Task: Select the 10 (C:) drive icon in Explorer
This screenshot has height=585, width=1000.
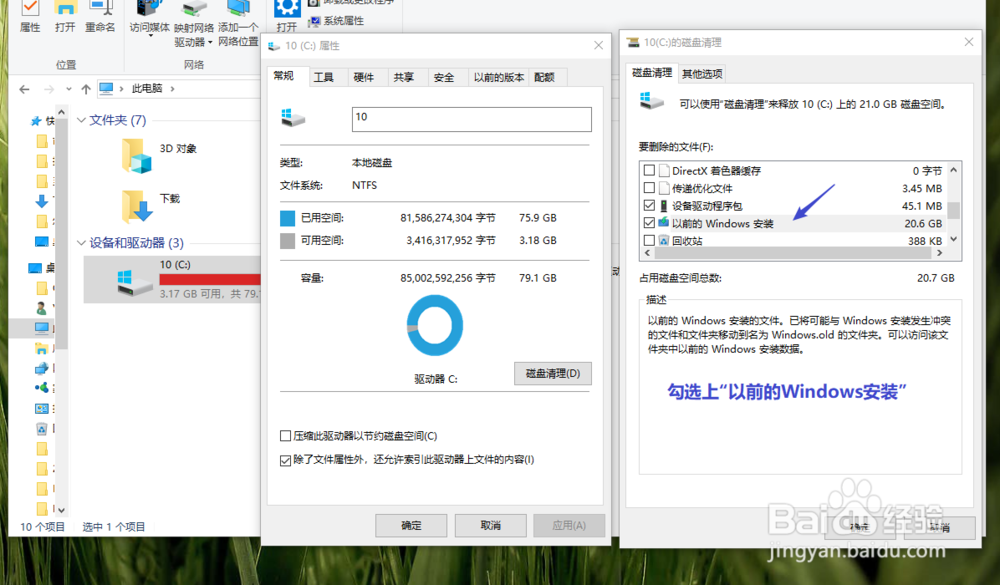Action: click(134, 281)
